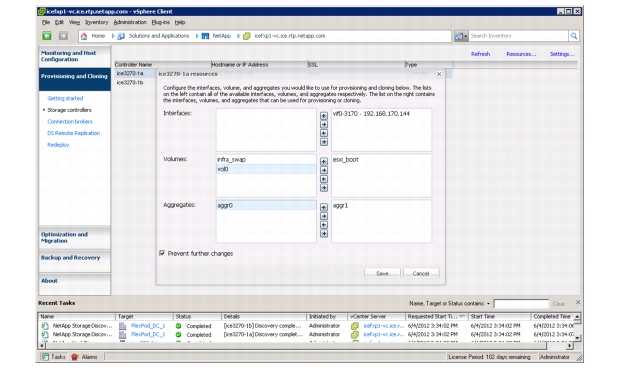
Task: Open Connection brokers link
Action: click(70, 122)
